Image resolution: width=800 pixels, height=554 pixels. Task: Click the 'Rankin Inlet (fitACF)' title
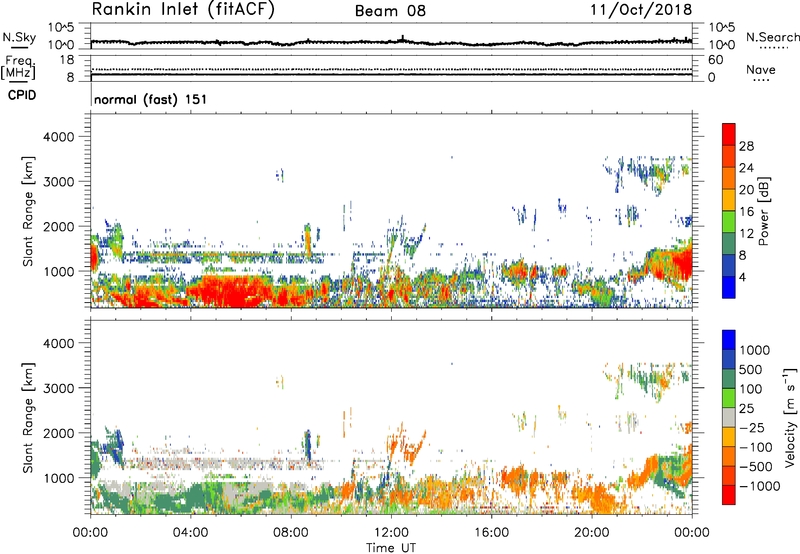click(x=183, y=10)
